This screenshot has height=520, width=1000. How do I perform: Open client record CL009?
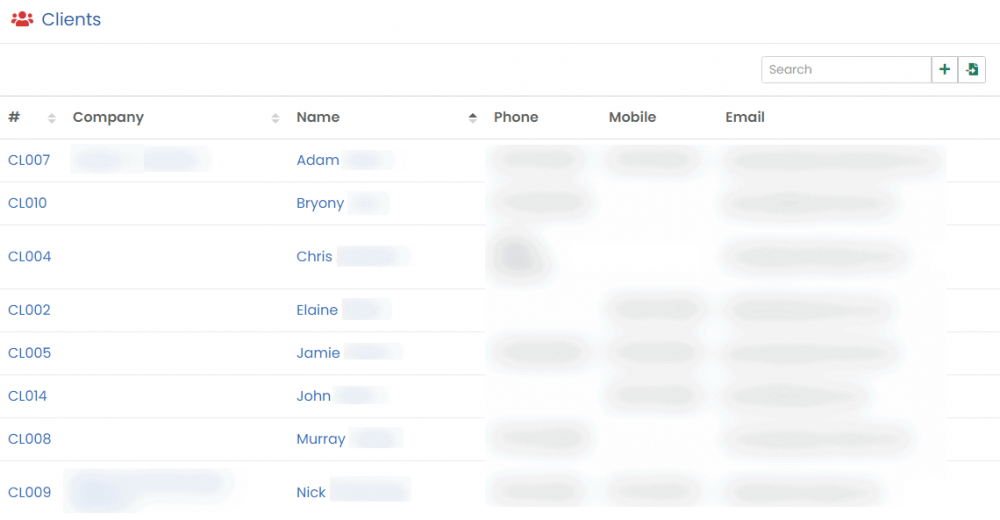[29, 492]
